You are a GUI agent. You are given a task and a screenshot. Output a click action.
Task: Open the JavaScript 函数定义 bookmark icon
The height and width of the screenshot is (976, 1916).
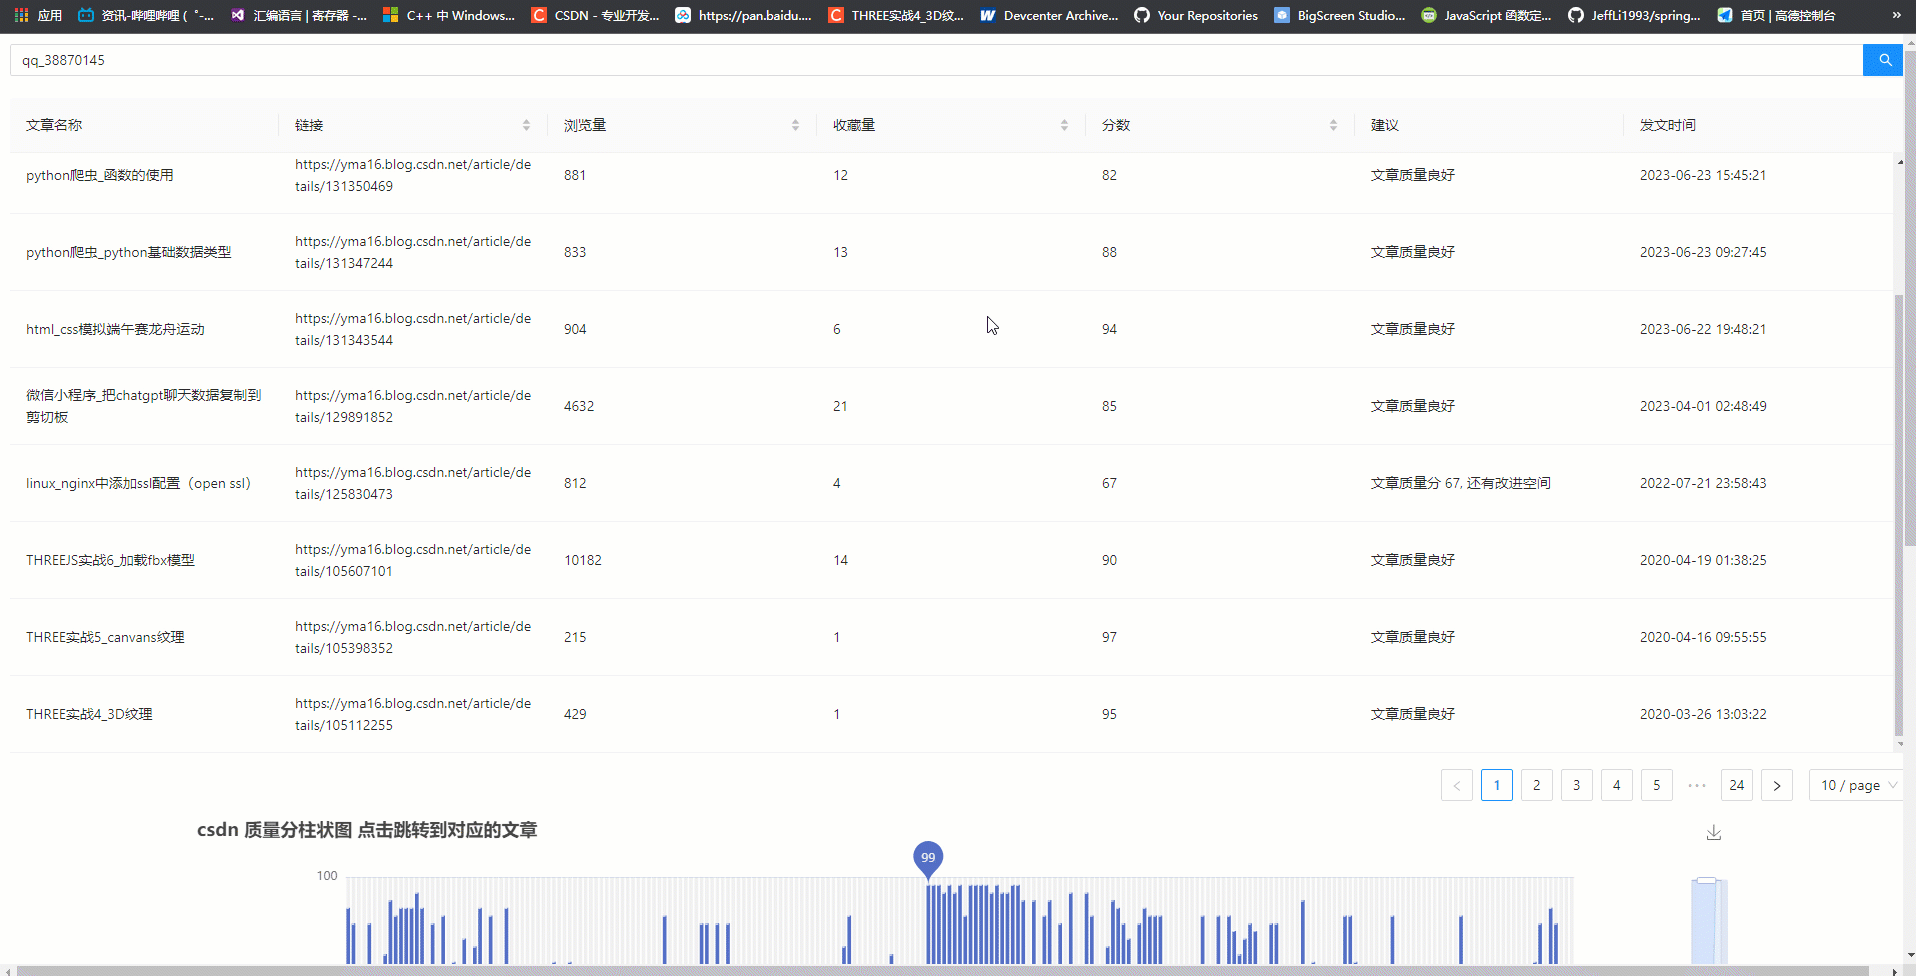coord(1429,15)
